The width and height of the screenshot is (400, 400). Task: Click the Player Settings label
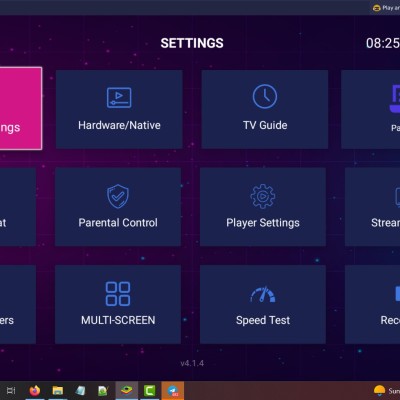(x=263, y=223)
